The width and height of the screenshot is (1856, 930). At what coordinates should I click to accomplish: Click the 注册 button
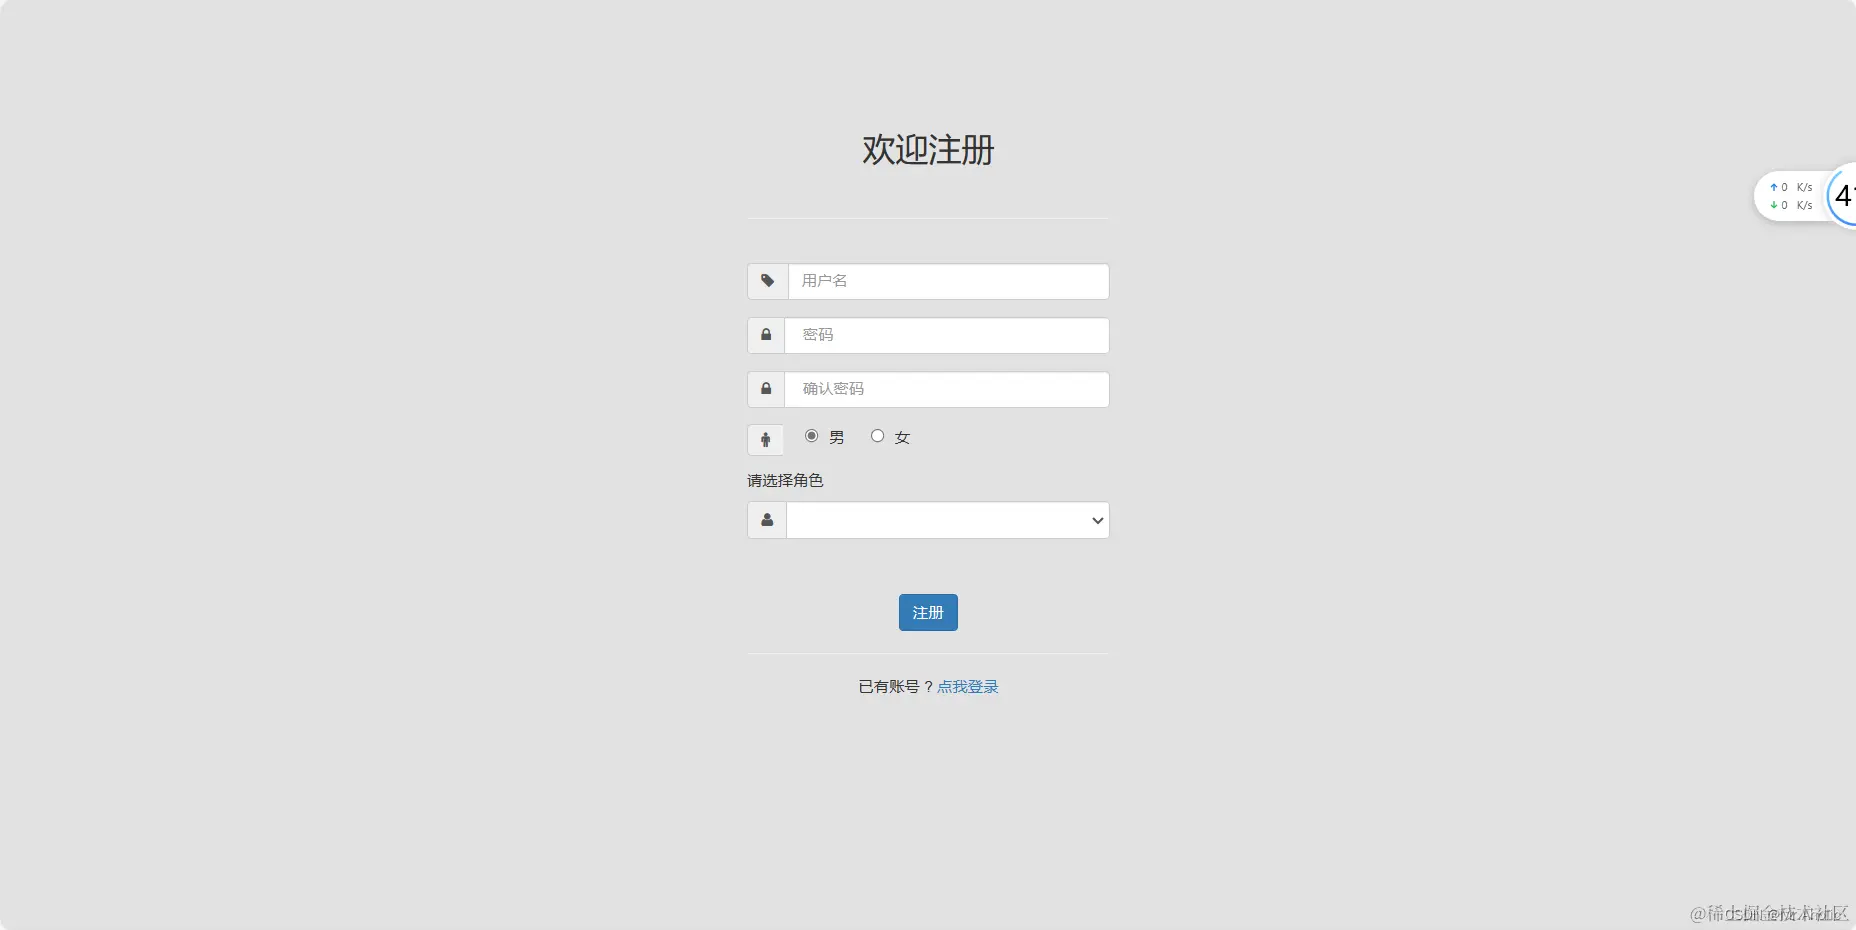(928, 612)
